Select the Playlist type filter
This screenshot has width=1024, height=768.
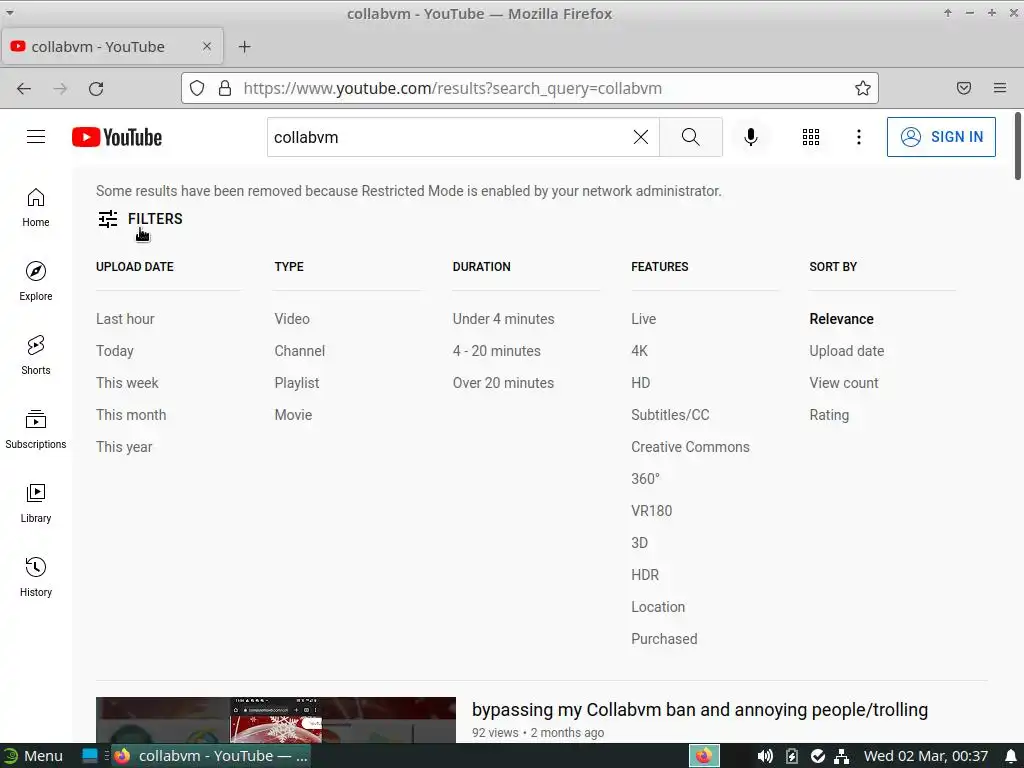point(297,383)
